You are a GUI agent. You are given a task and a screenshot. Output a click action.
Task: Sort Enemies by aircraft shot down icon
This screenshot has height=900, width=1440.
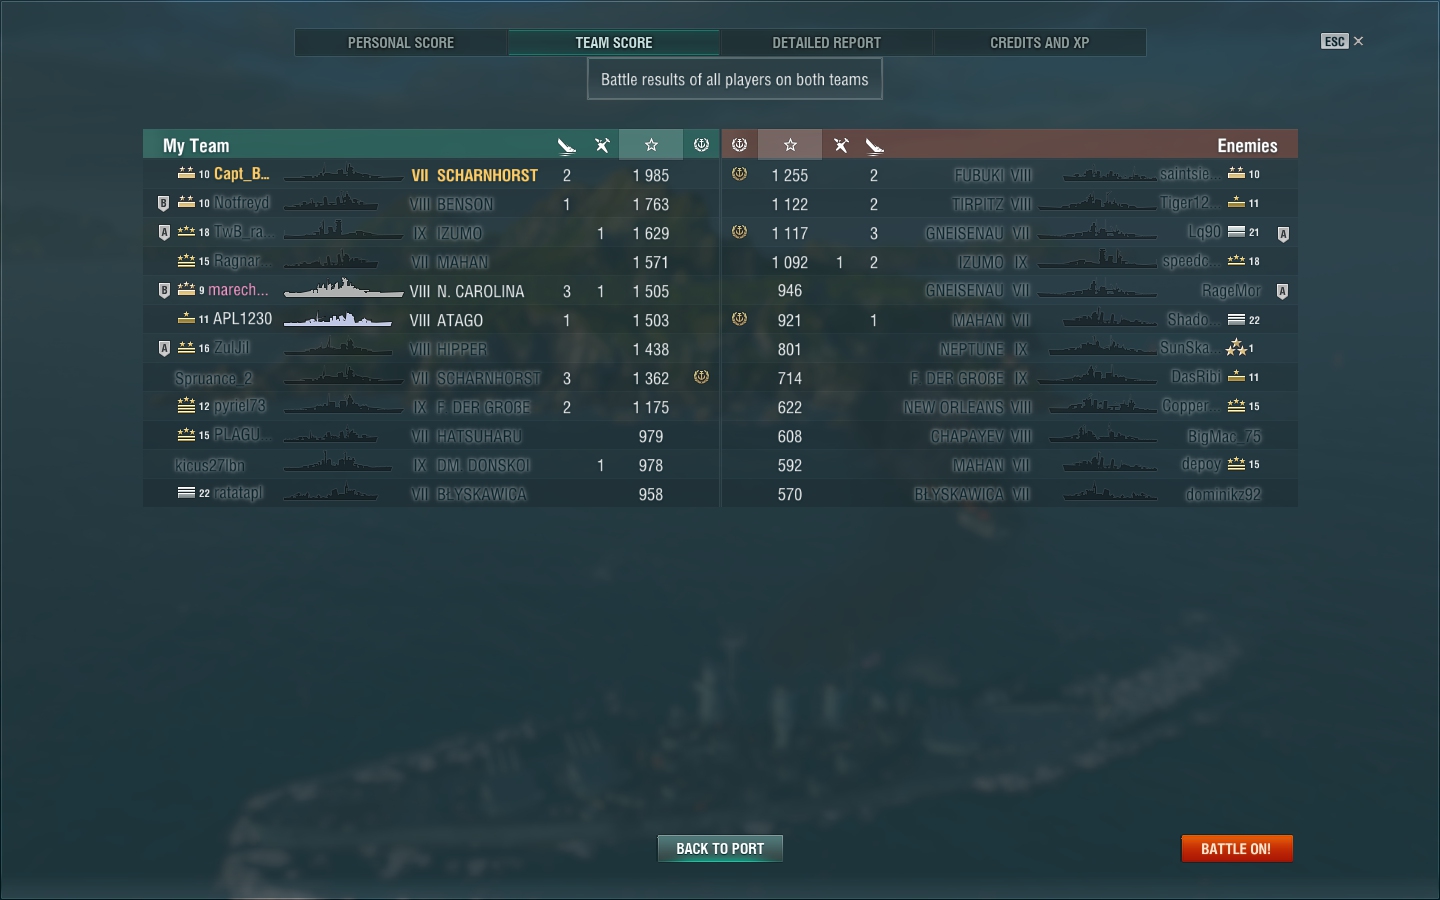(x=841, y=146)
